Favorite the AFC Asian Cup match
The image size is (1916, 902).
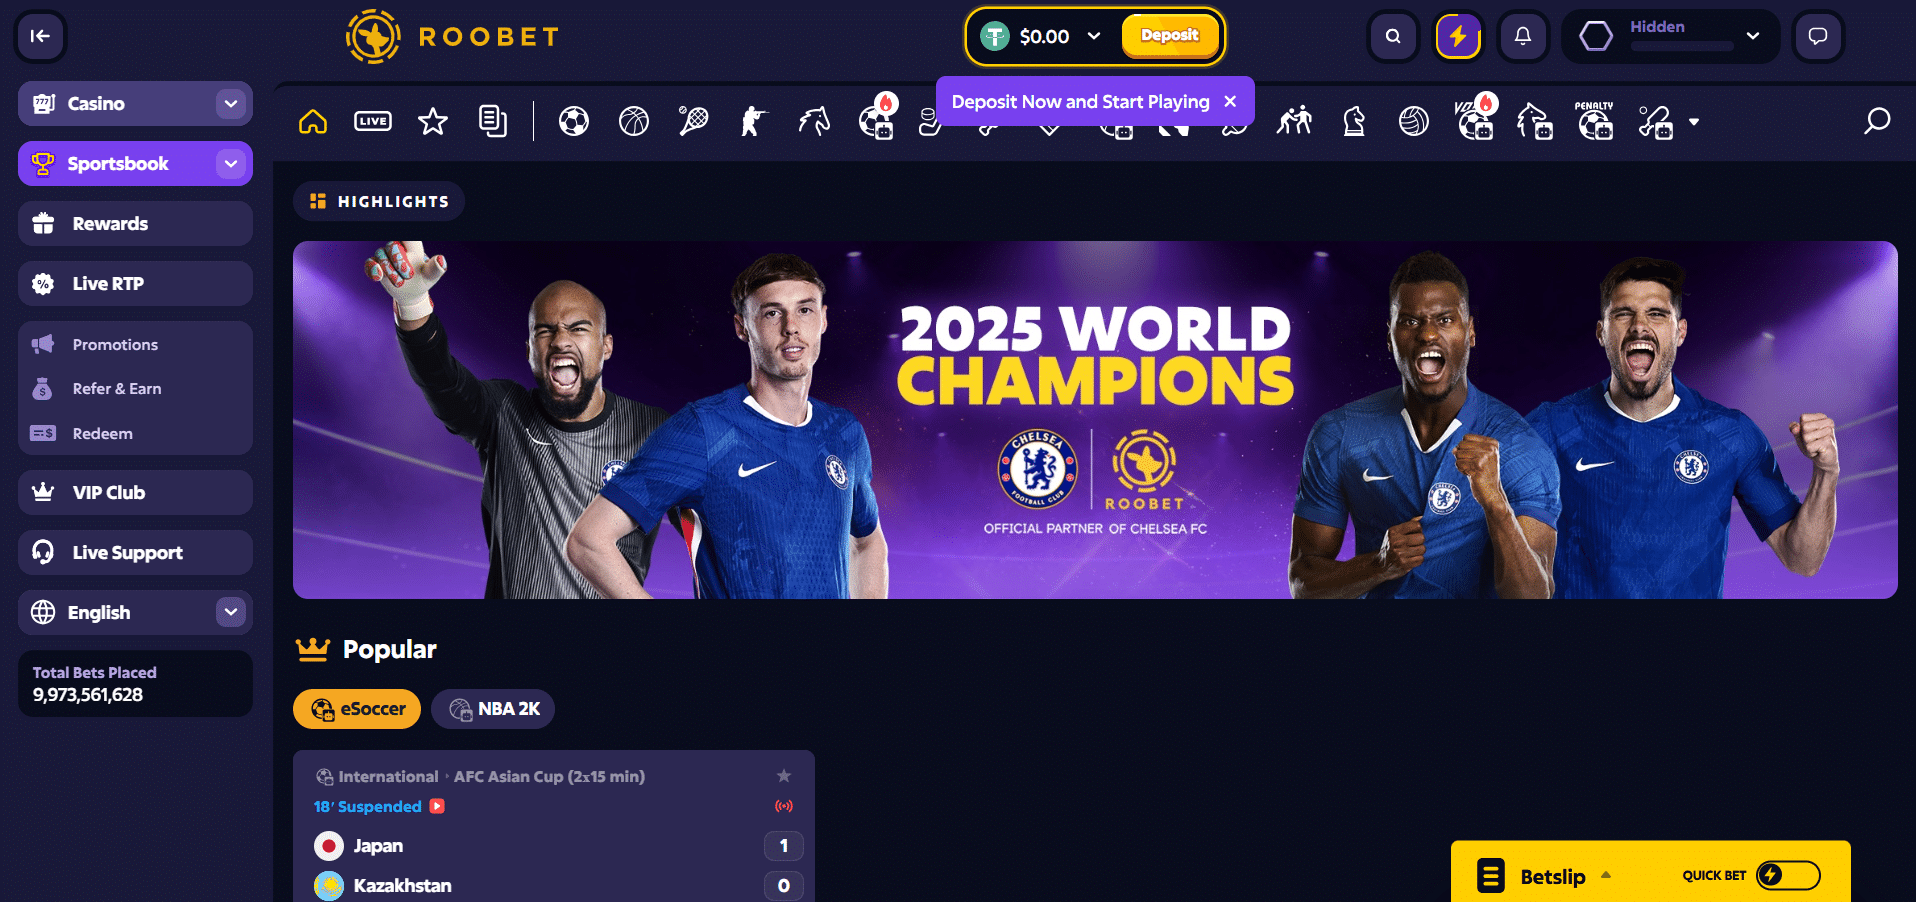pos(784,776)
